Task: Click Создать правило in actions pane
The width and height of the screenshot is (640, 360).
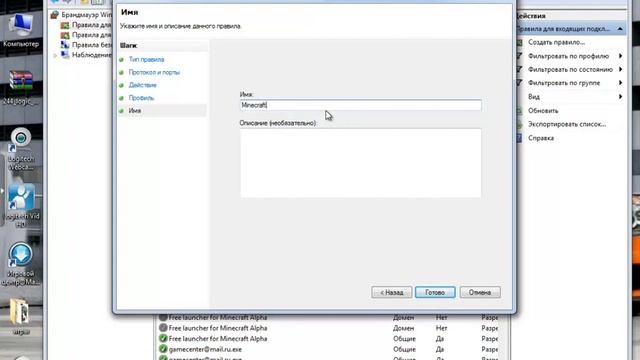Action: (556, 42)
